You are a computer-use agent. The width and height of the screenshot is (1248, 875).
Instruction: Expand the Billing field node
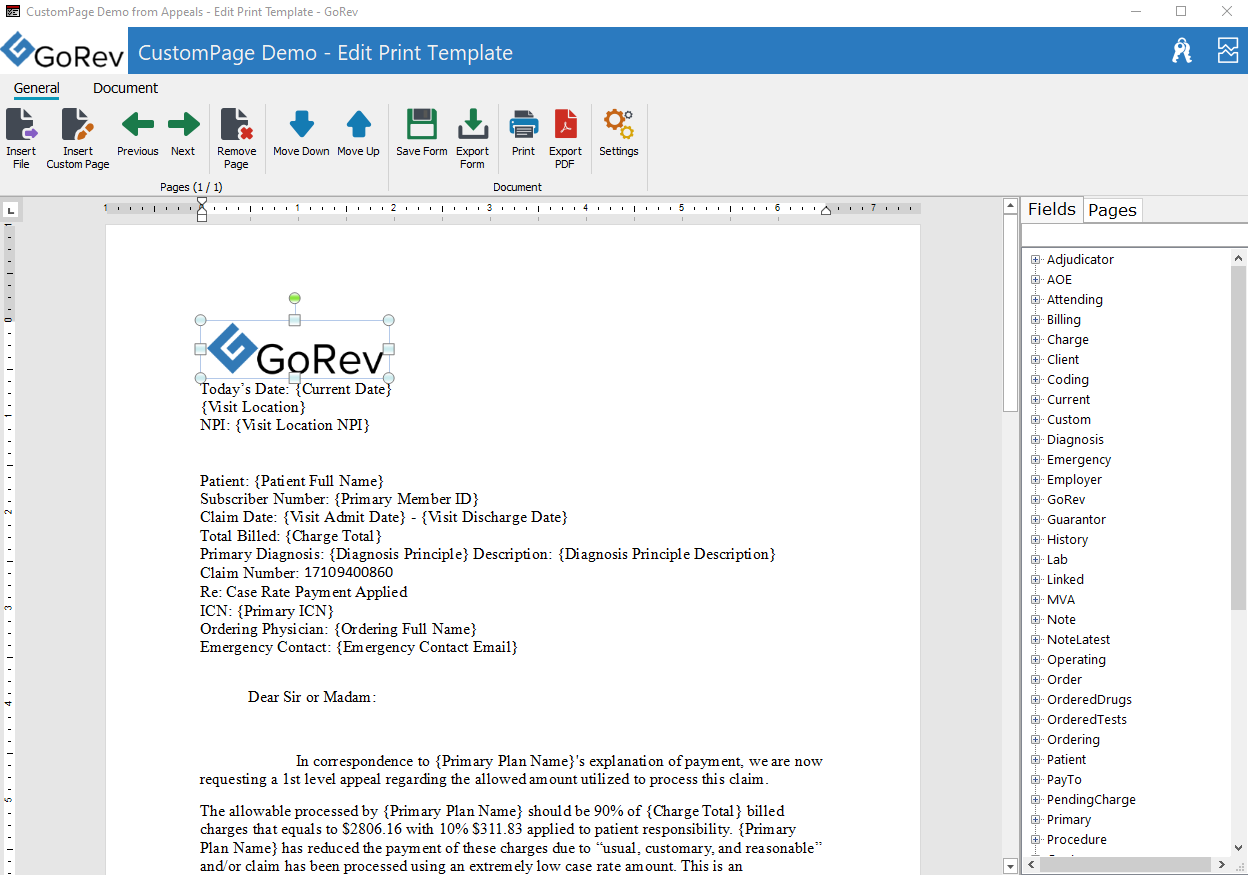[1036, 320]
